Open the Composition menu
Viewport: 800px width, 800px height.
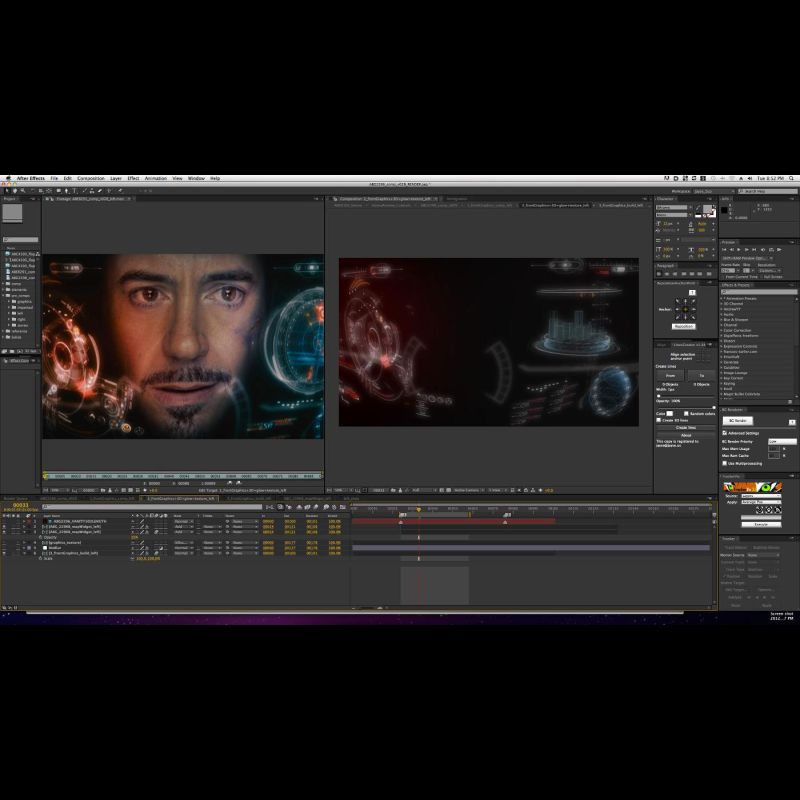click(x=91, y=179)
